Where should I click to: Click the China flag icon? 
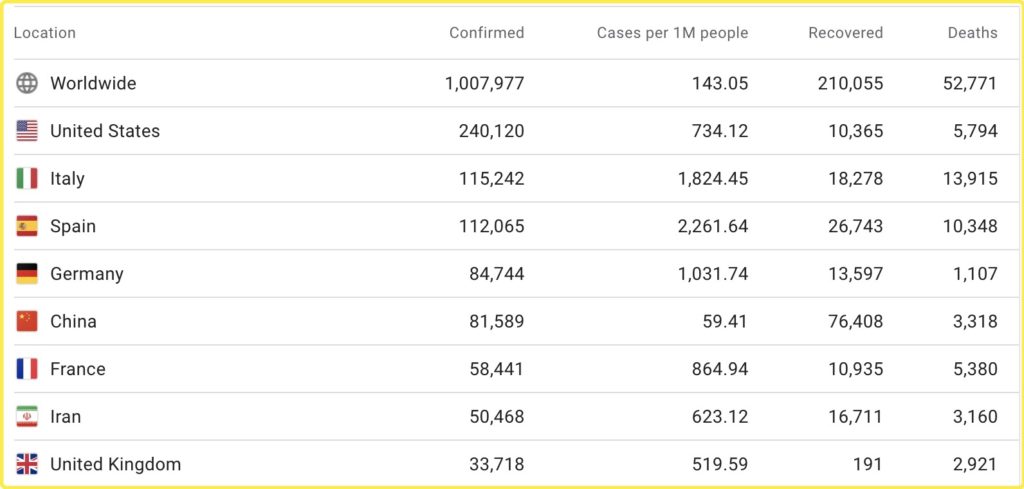tap(27, 321)
